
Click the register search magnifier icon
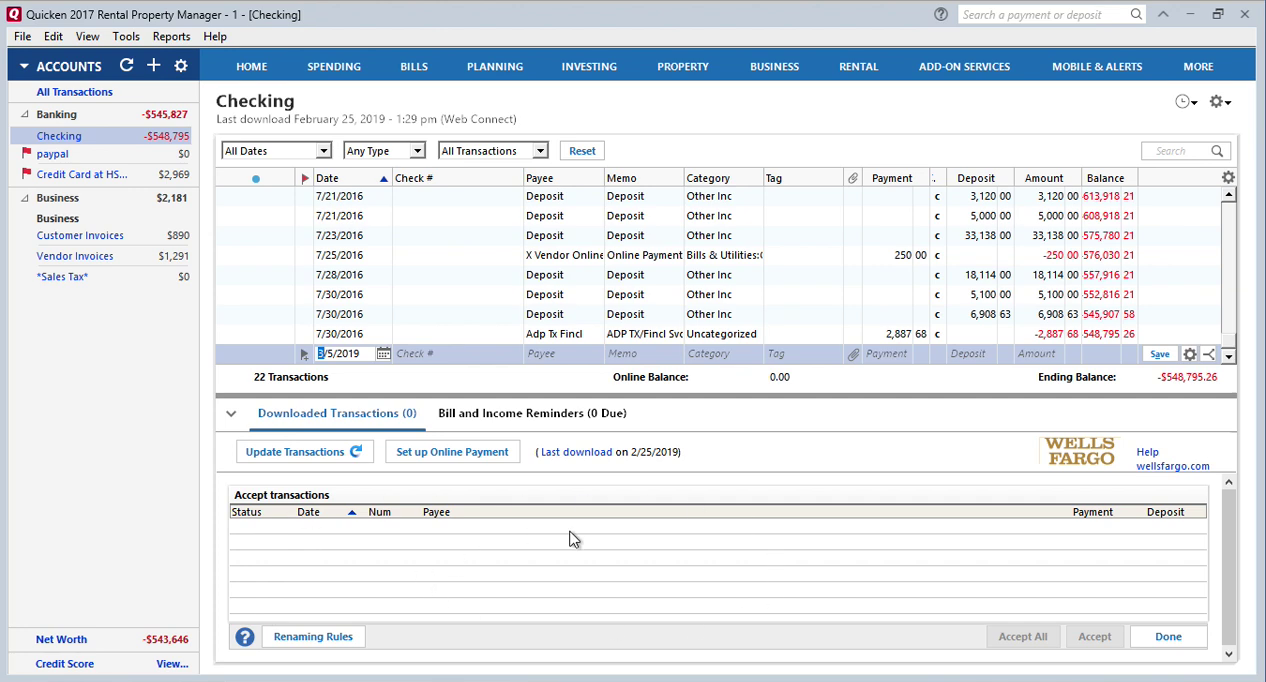1217,151
